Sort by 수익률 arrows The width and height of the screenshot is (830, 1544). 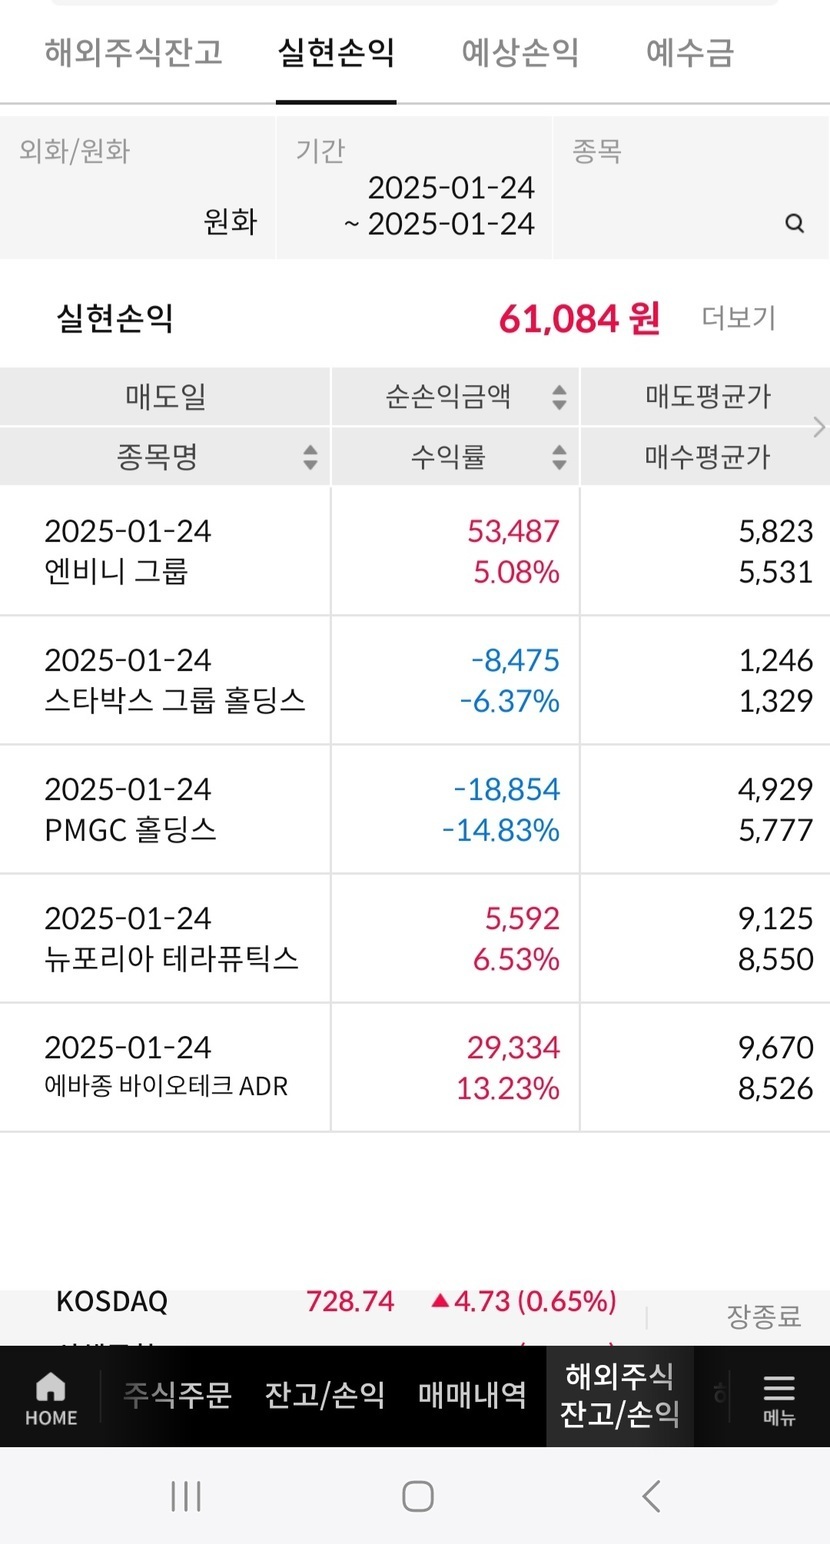click(559, 457)
